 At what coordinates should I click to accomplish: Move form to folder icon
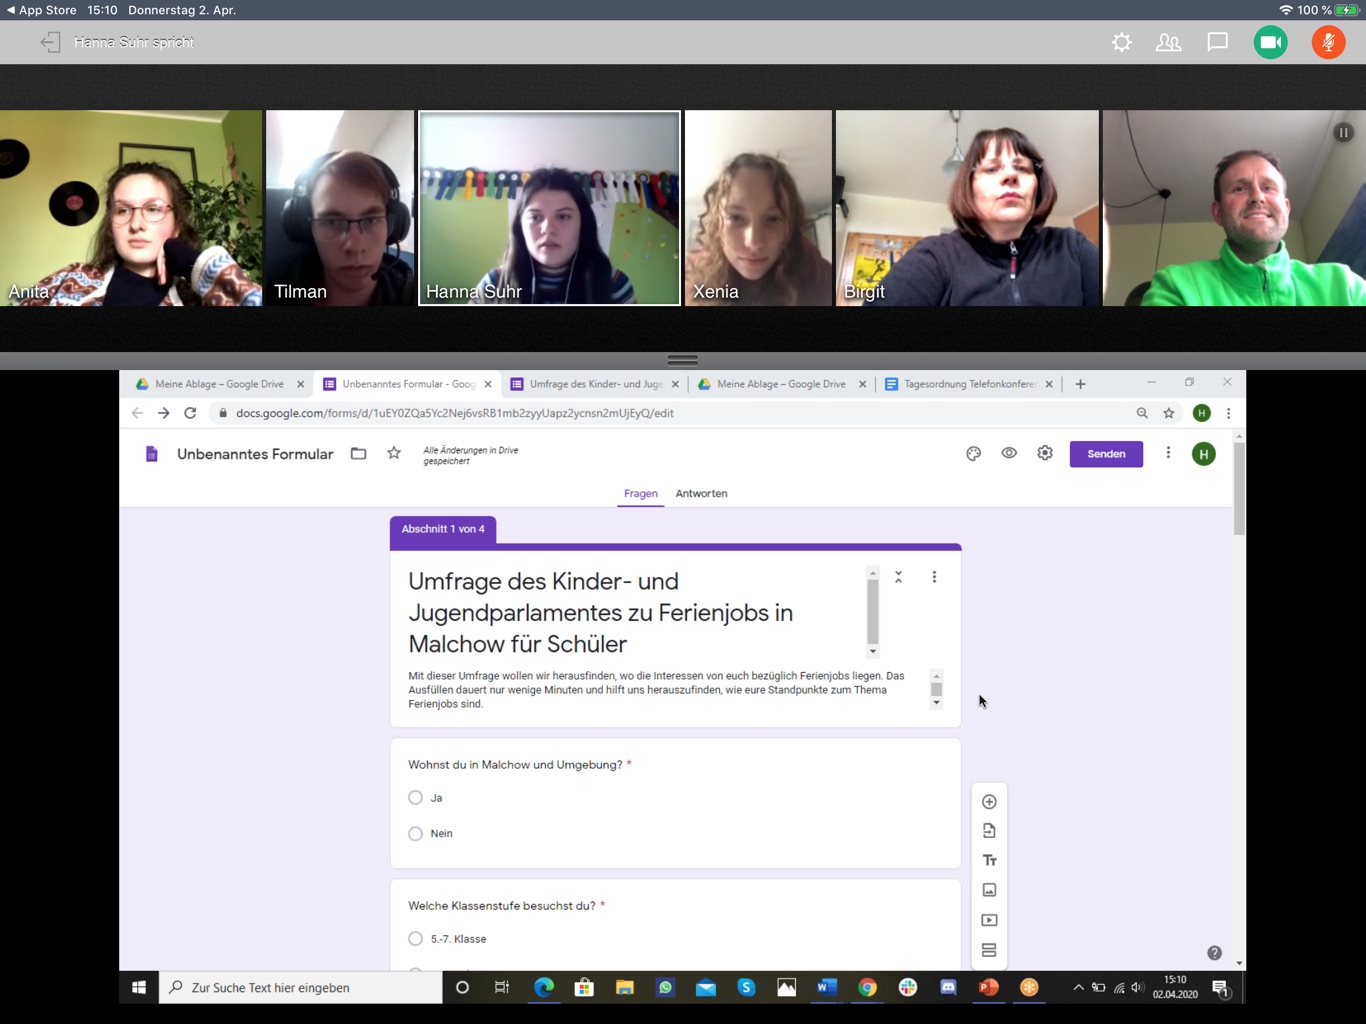pyautogui.click(x=358, y=454)
